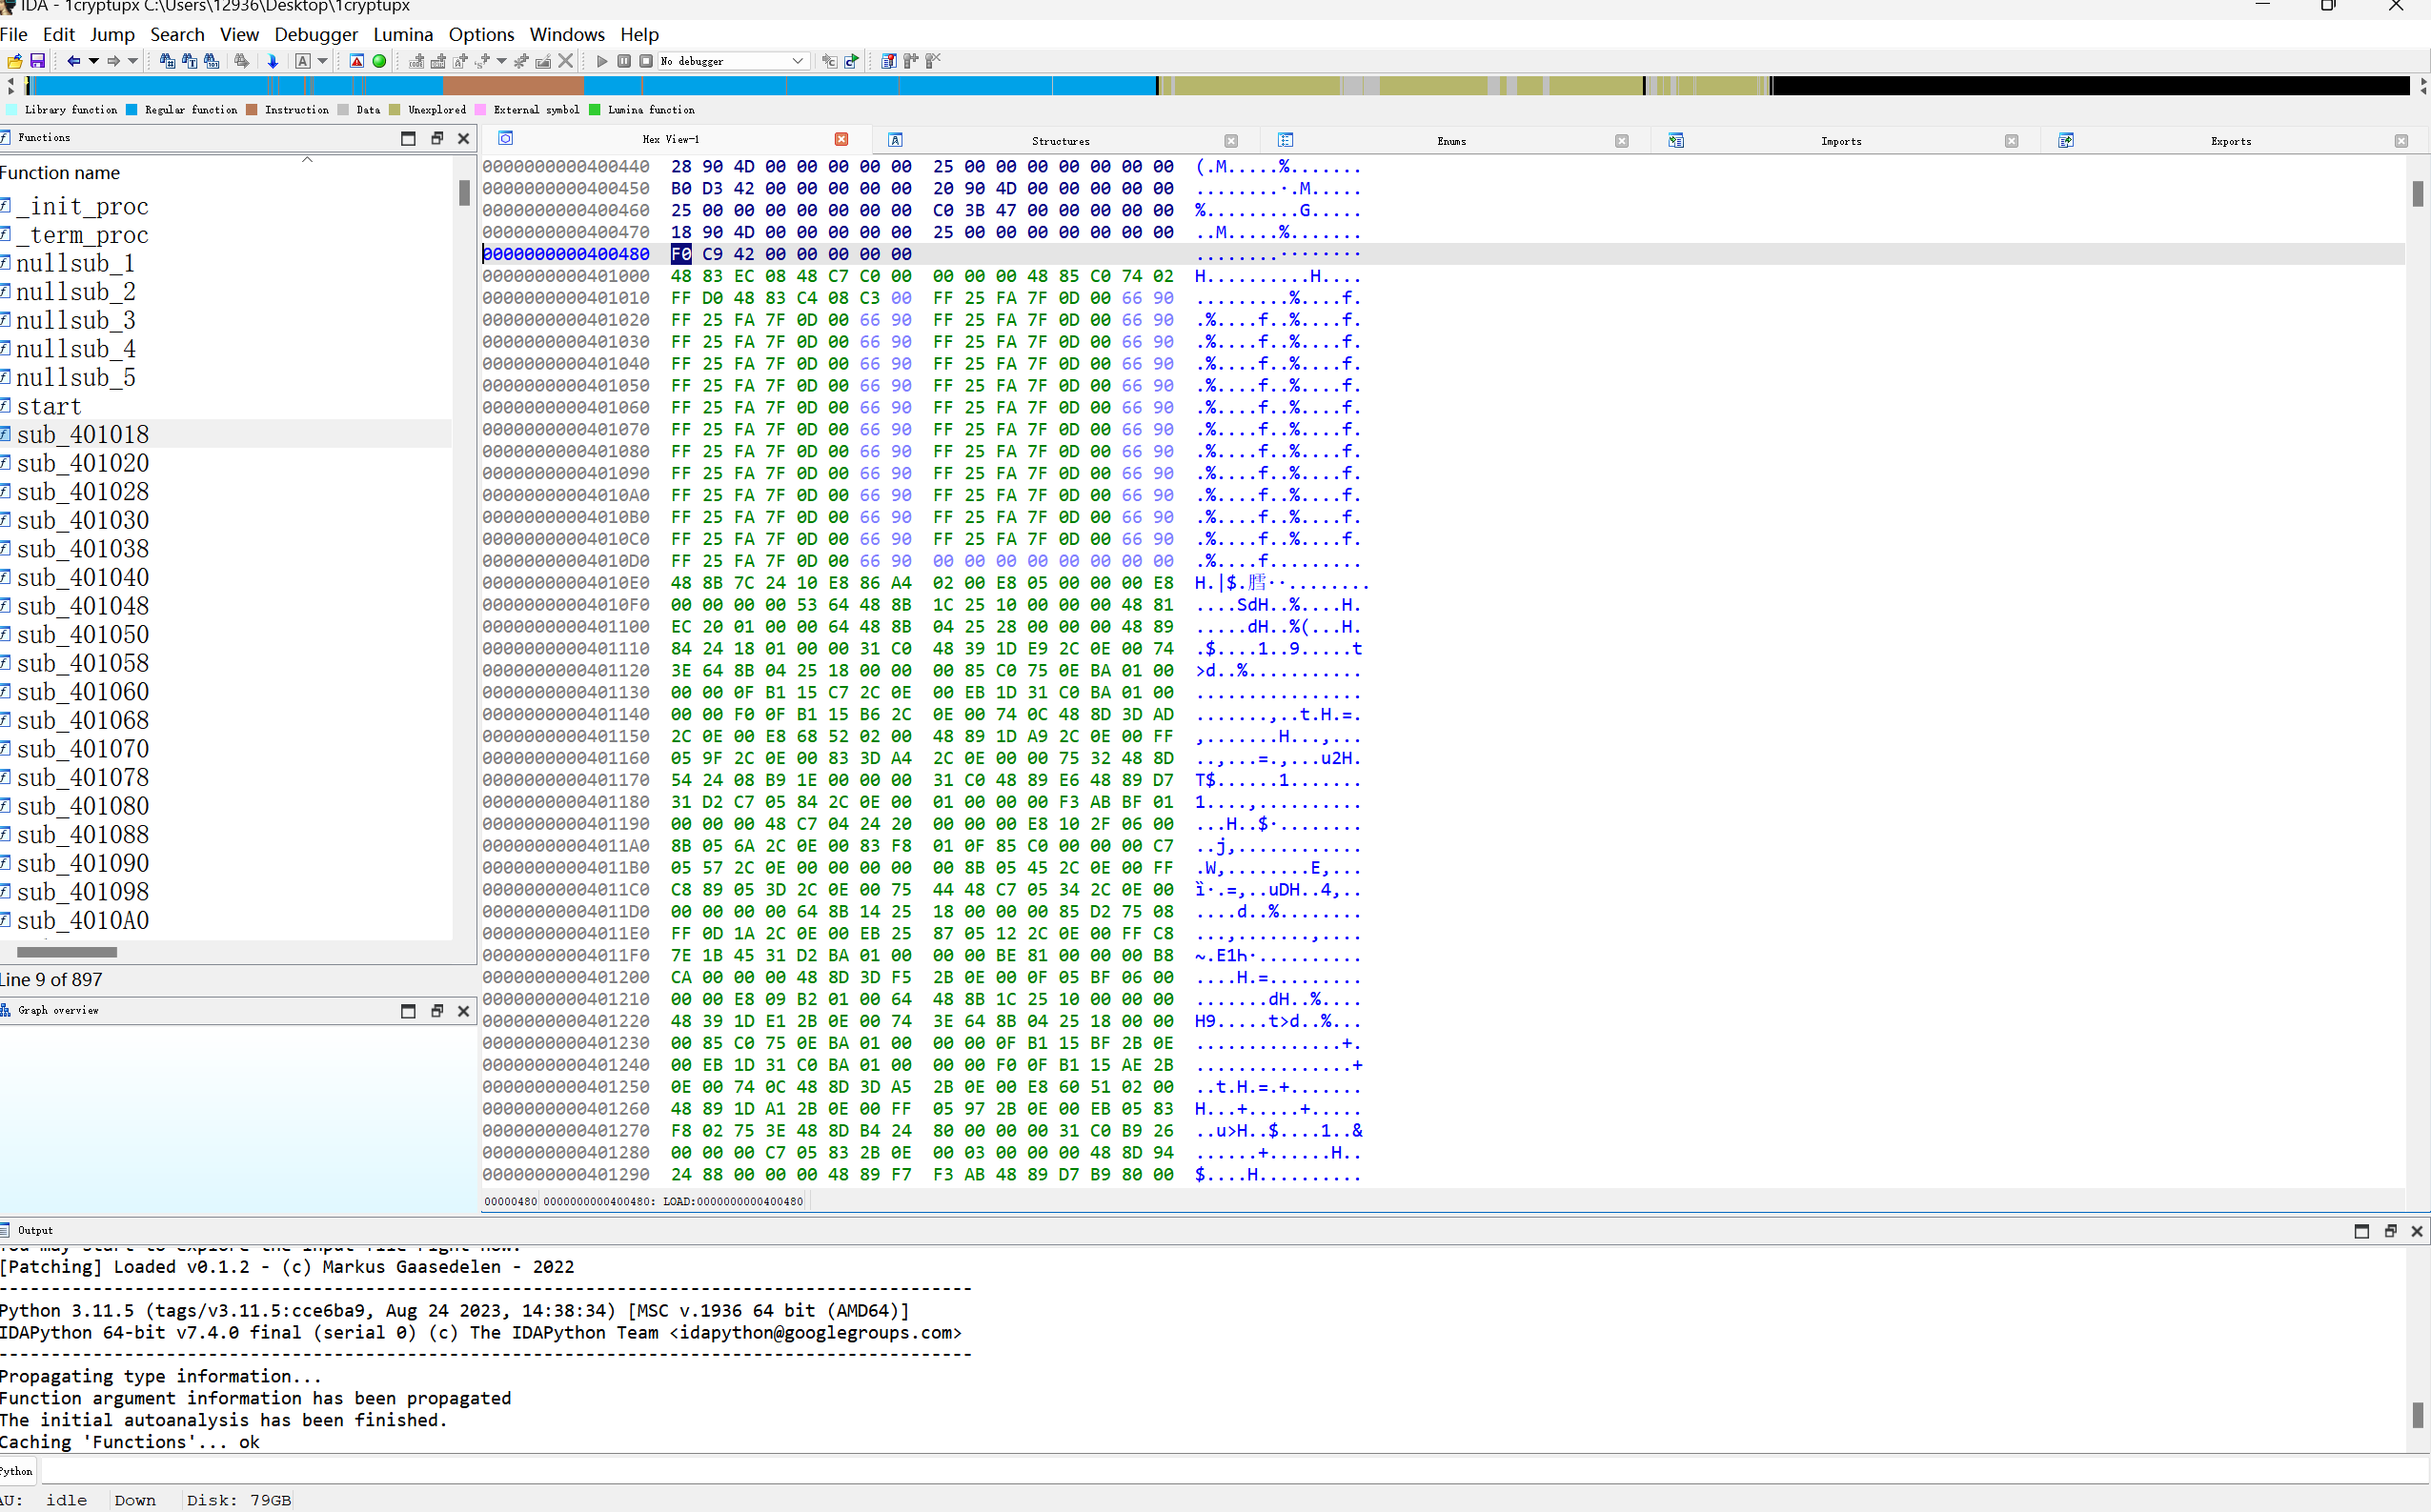Click the Open file toolbar icon

[x=15, y=61]
